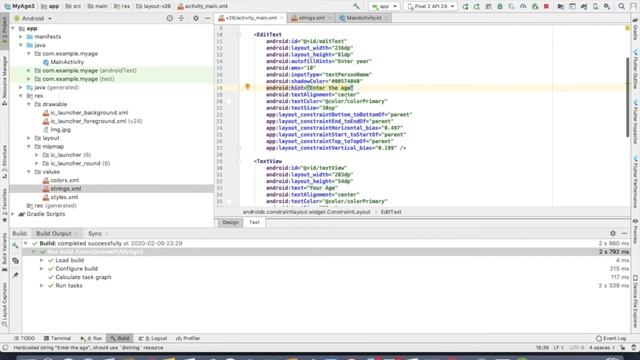
Task: Expand com.example.myage (androidTest) package
Action: click(29, 71)
